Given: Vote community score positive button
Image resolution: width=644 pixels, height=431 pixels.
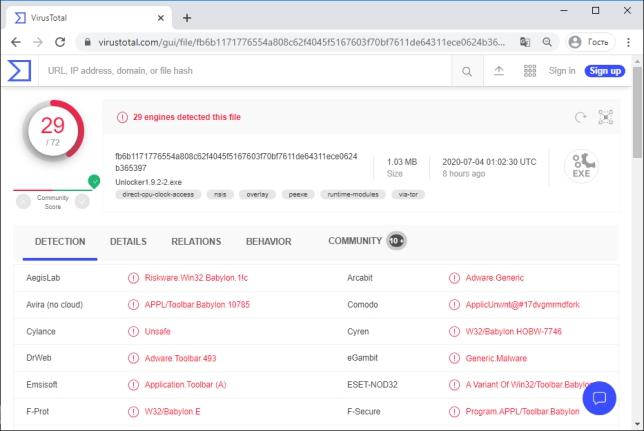Looking at the screenshot, I should (x=82, y=201).
